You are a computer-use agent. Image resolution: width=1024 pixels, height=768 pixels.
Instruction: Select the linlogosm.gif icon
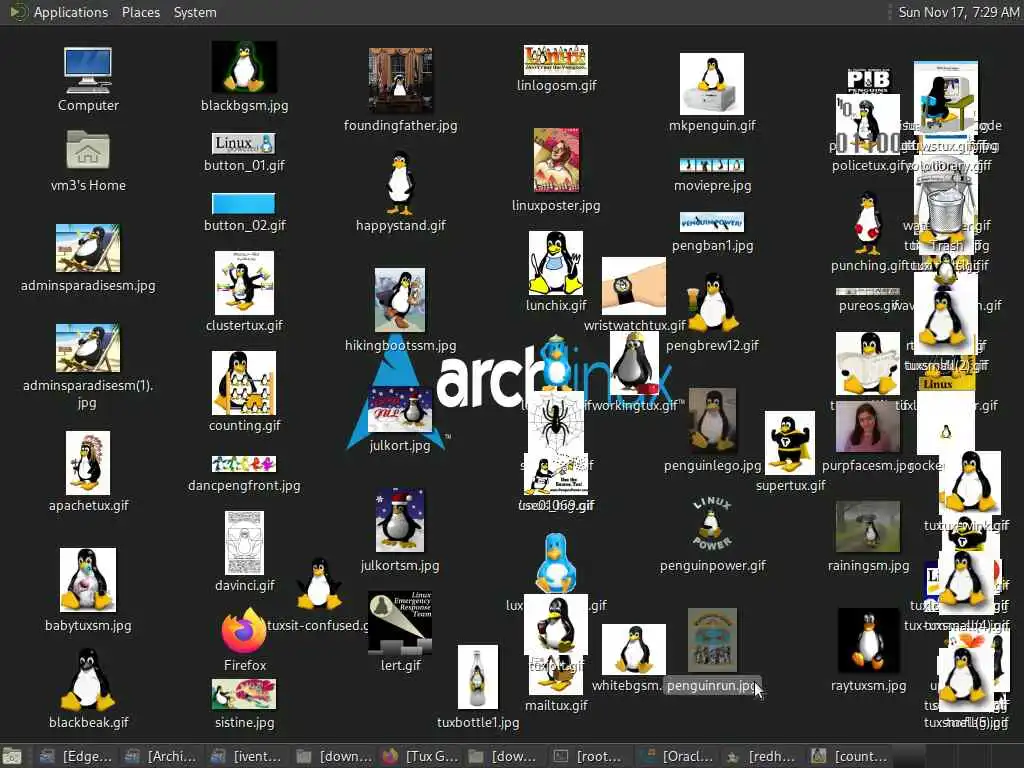pyautogui.click(x=556, y=59)
